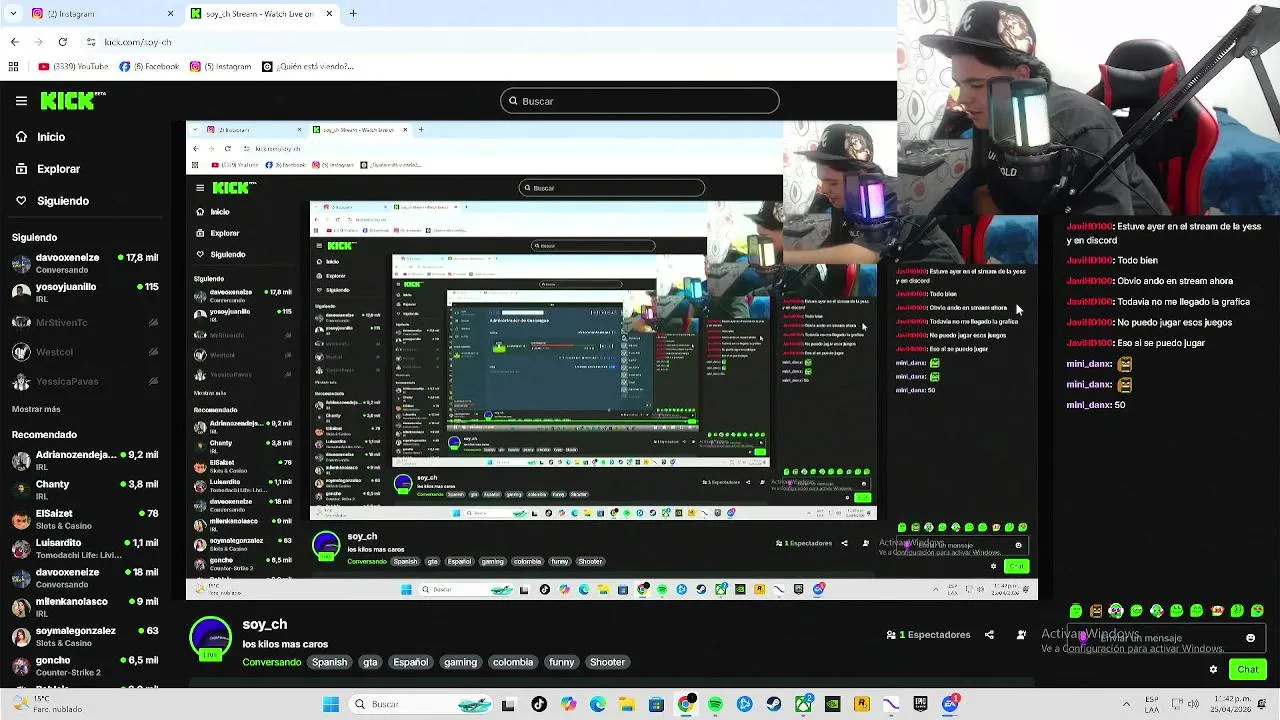
Task: Open offline channel MrStivenTc
Action: click(x=85, y=322)
